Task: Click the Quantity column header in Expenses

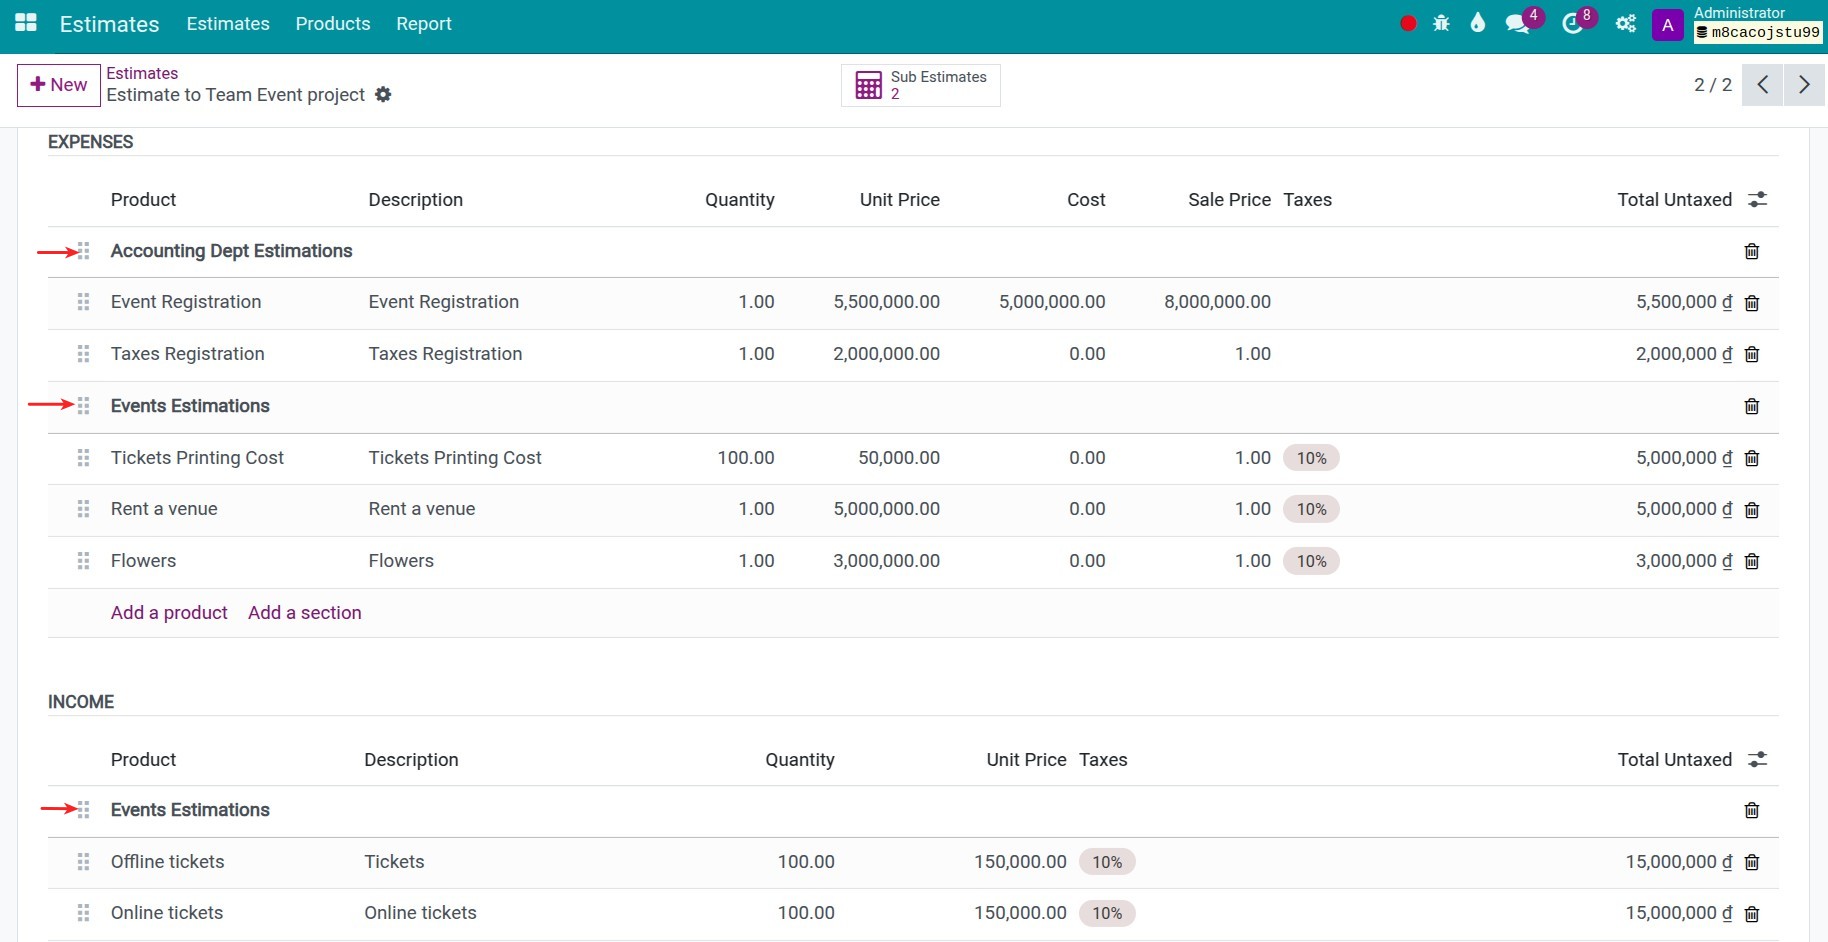Action: [x=740, y=200]
